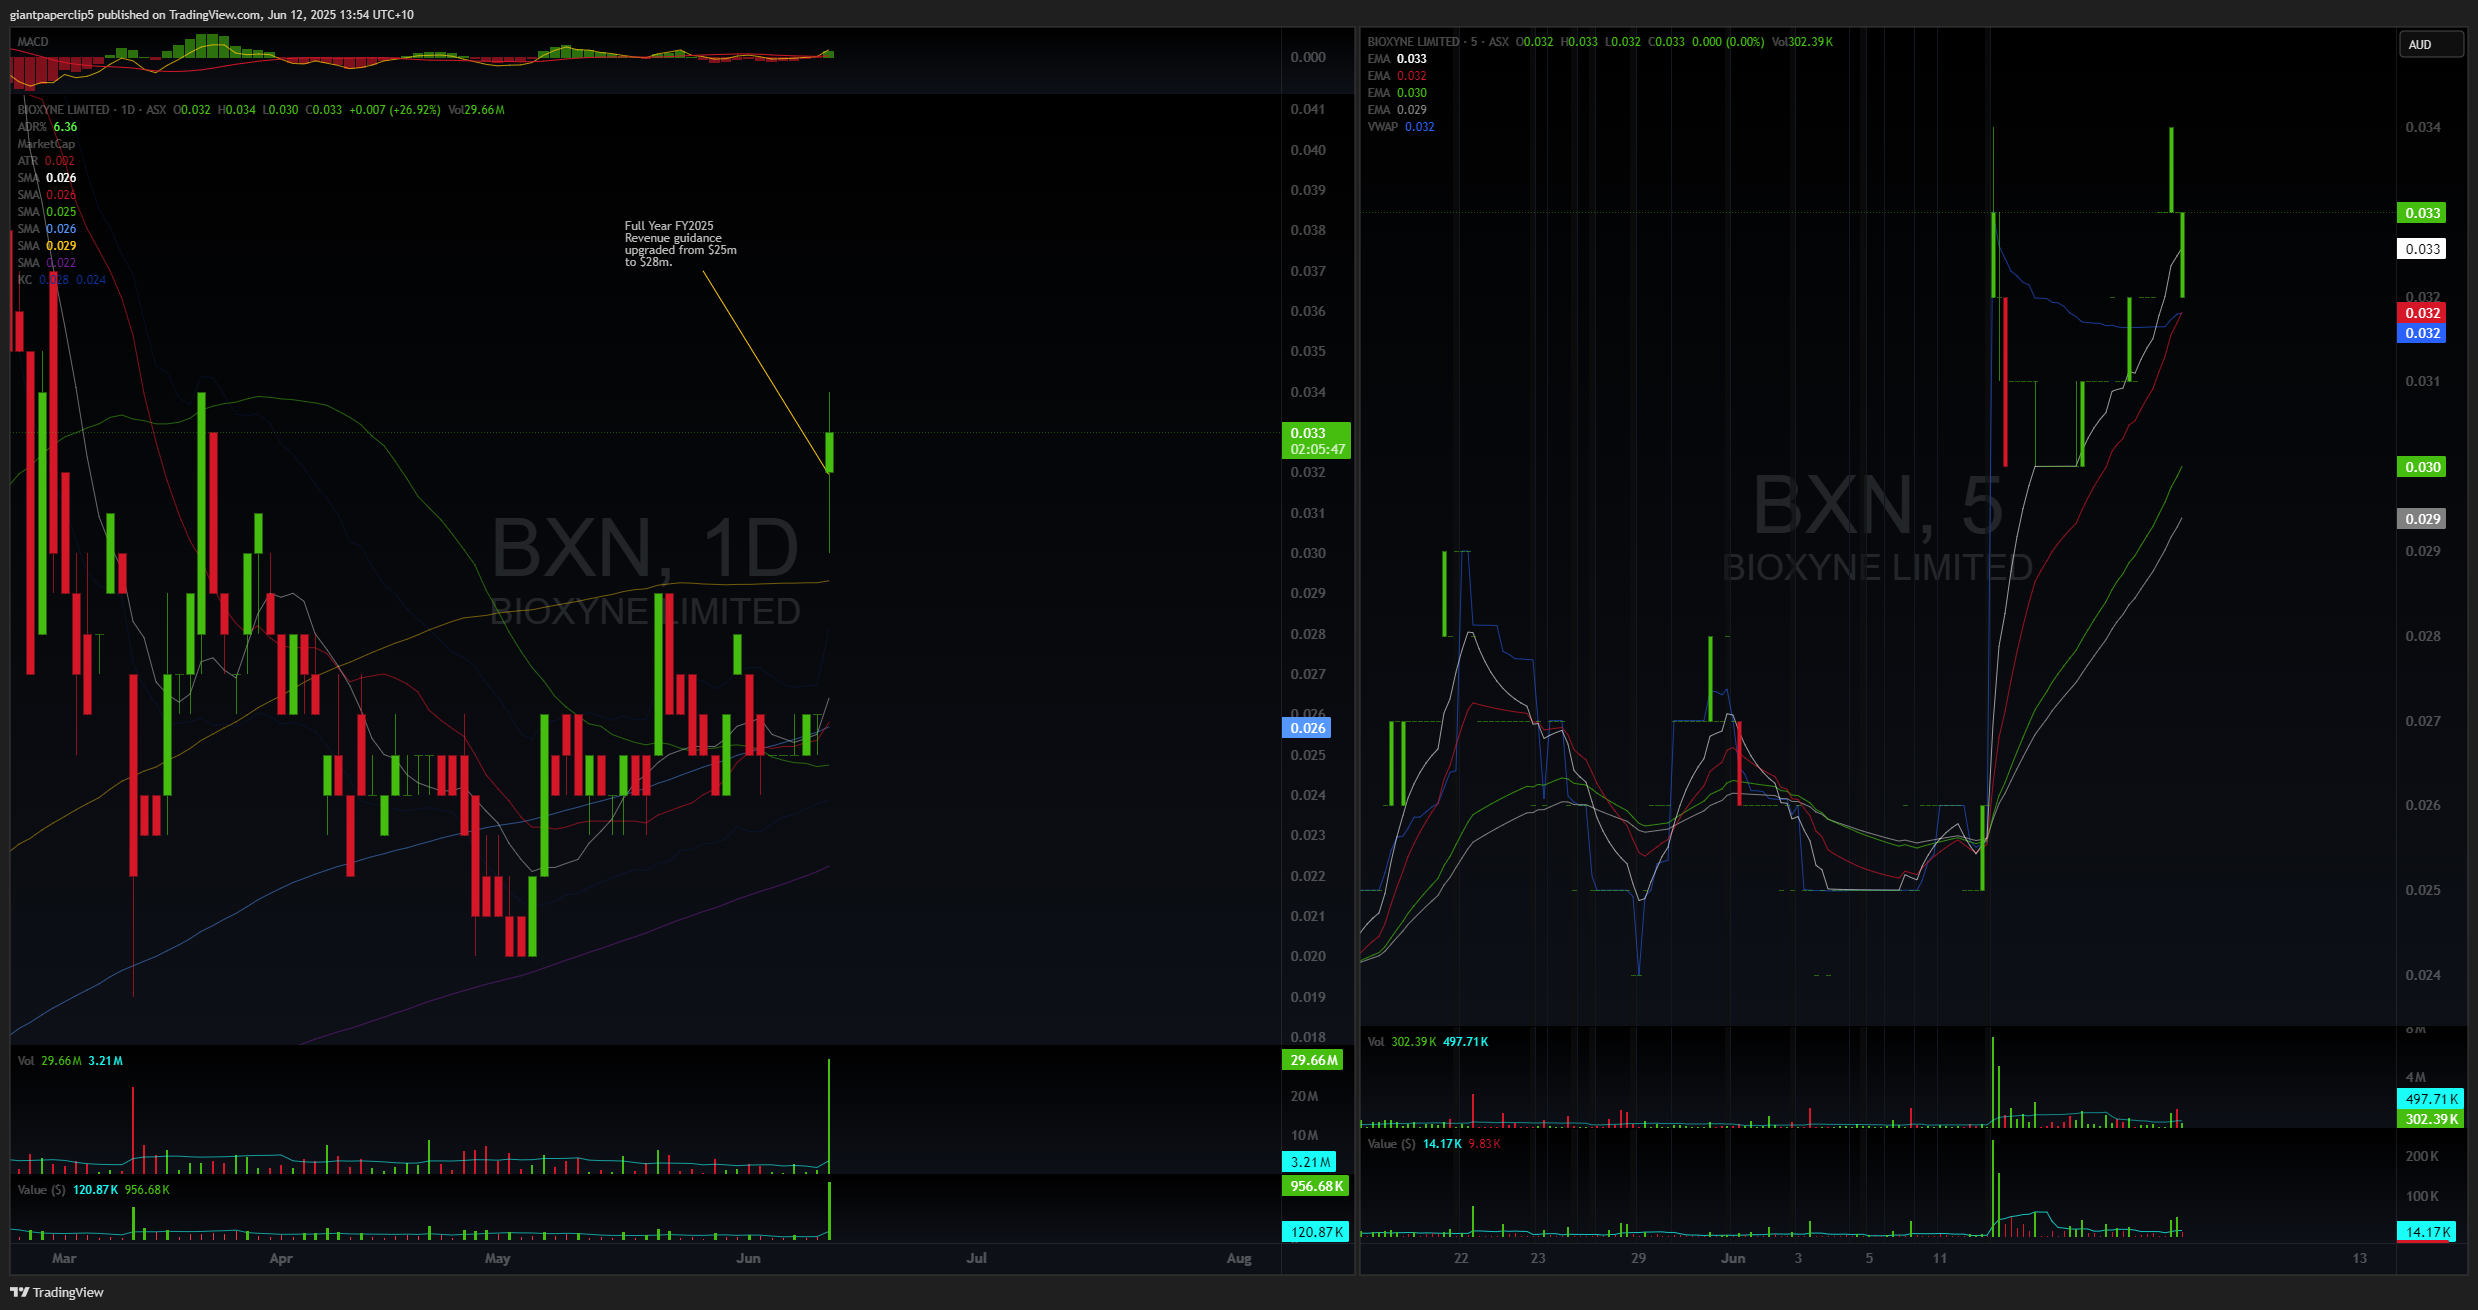Click the May label on time axis
The image size is (2478, 1310).
(497, 1258)
